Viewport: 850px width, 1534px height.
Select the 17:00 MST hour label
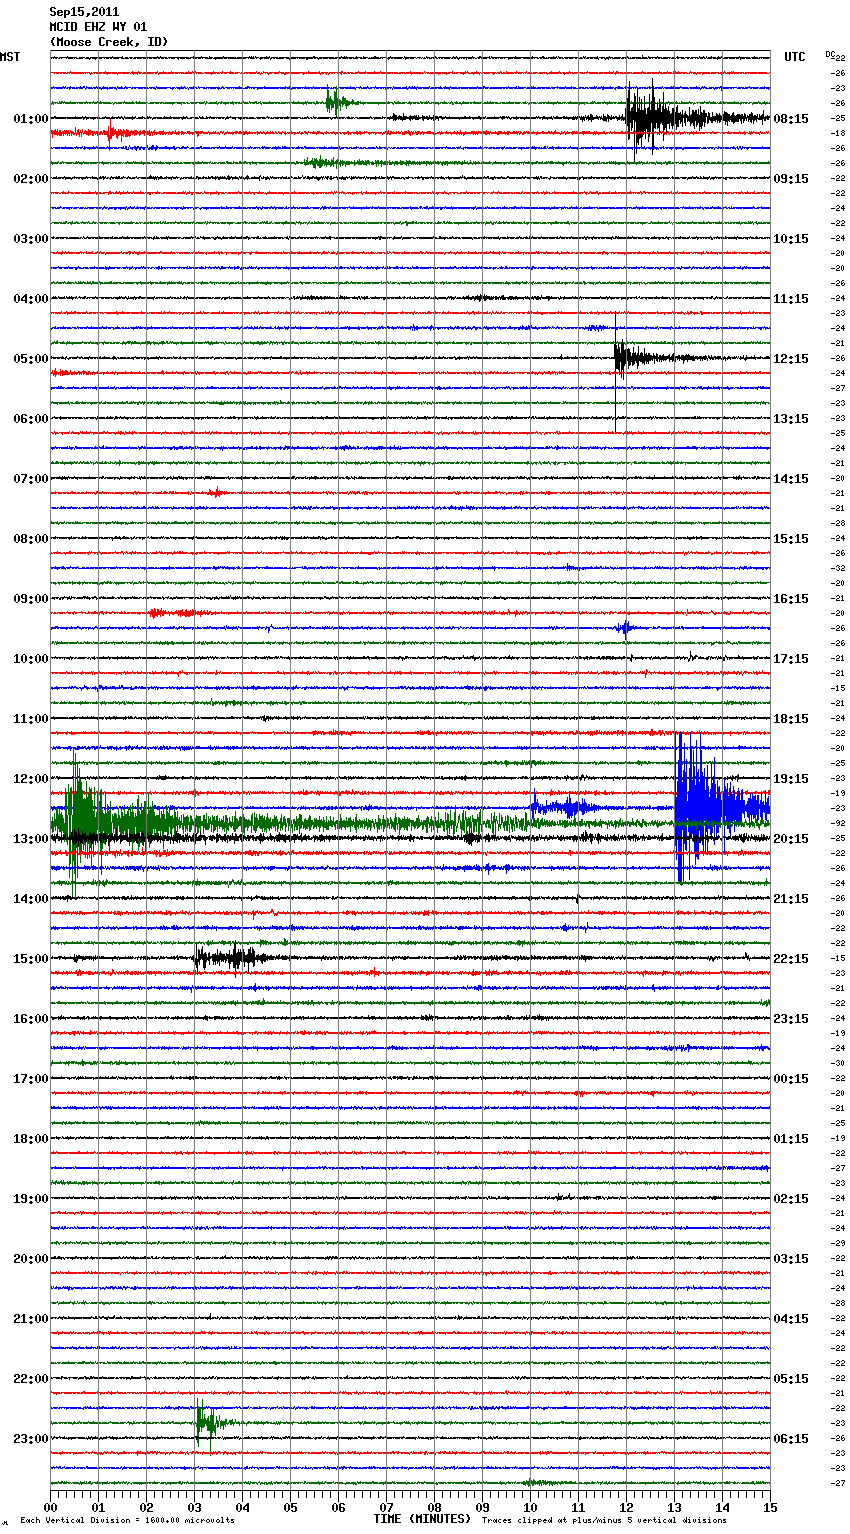[30, 1079]
